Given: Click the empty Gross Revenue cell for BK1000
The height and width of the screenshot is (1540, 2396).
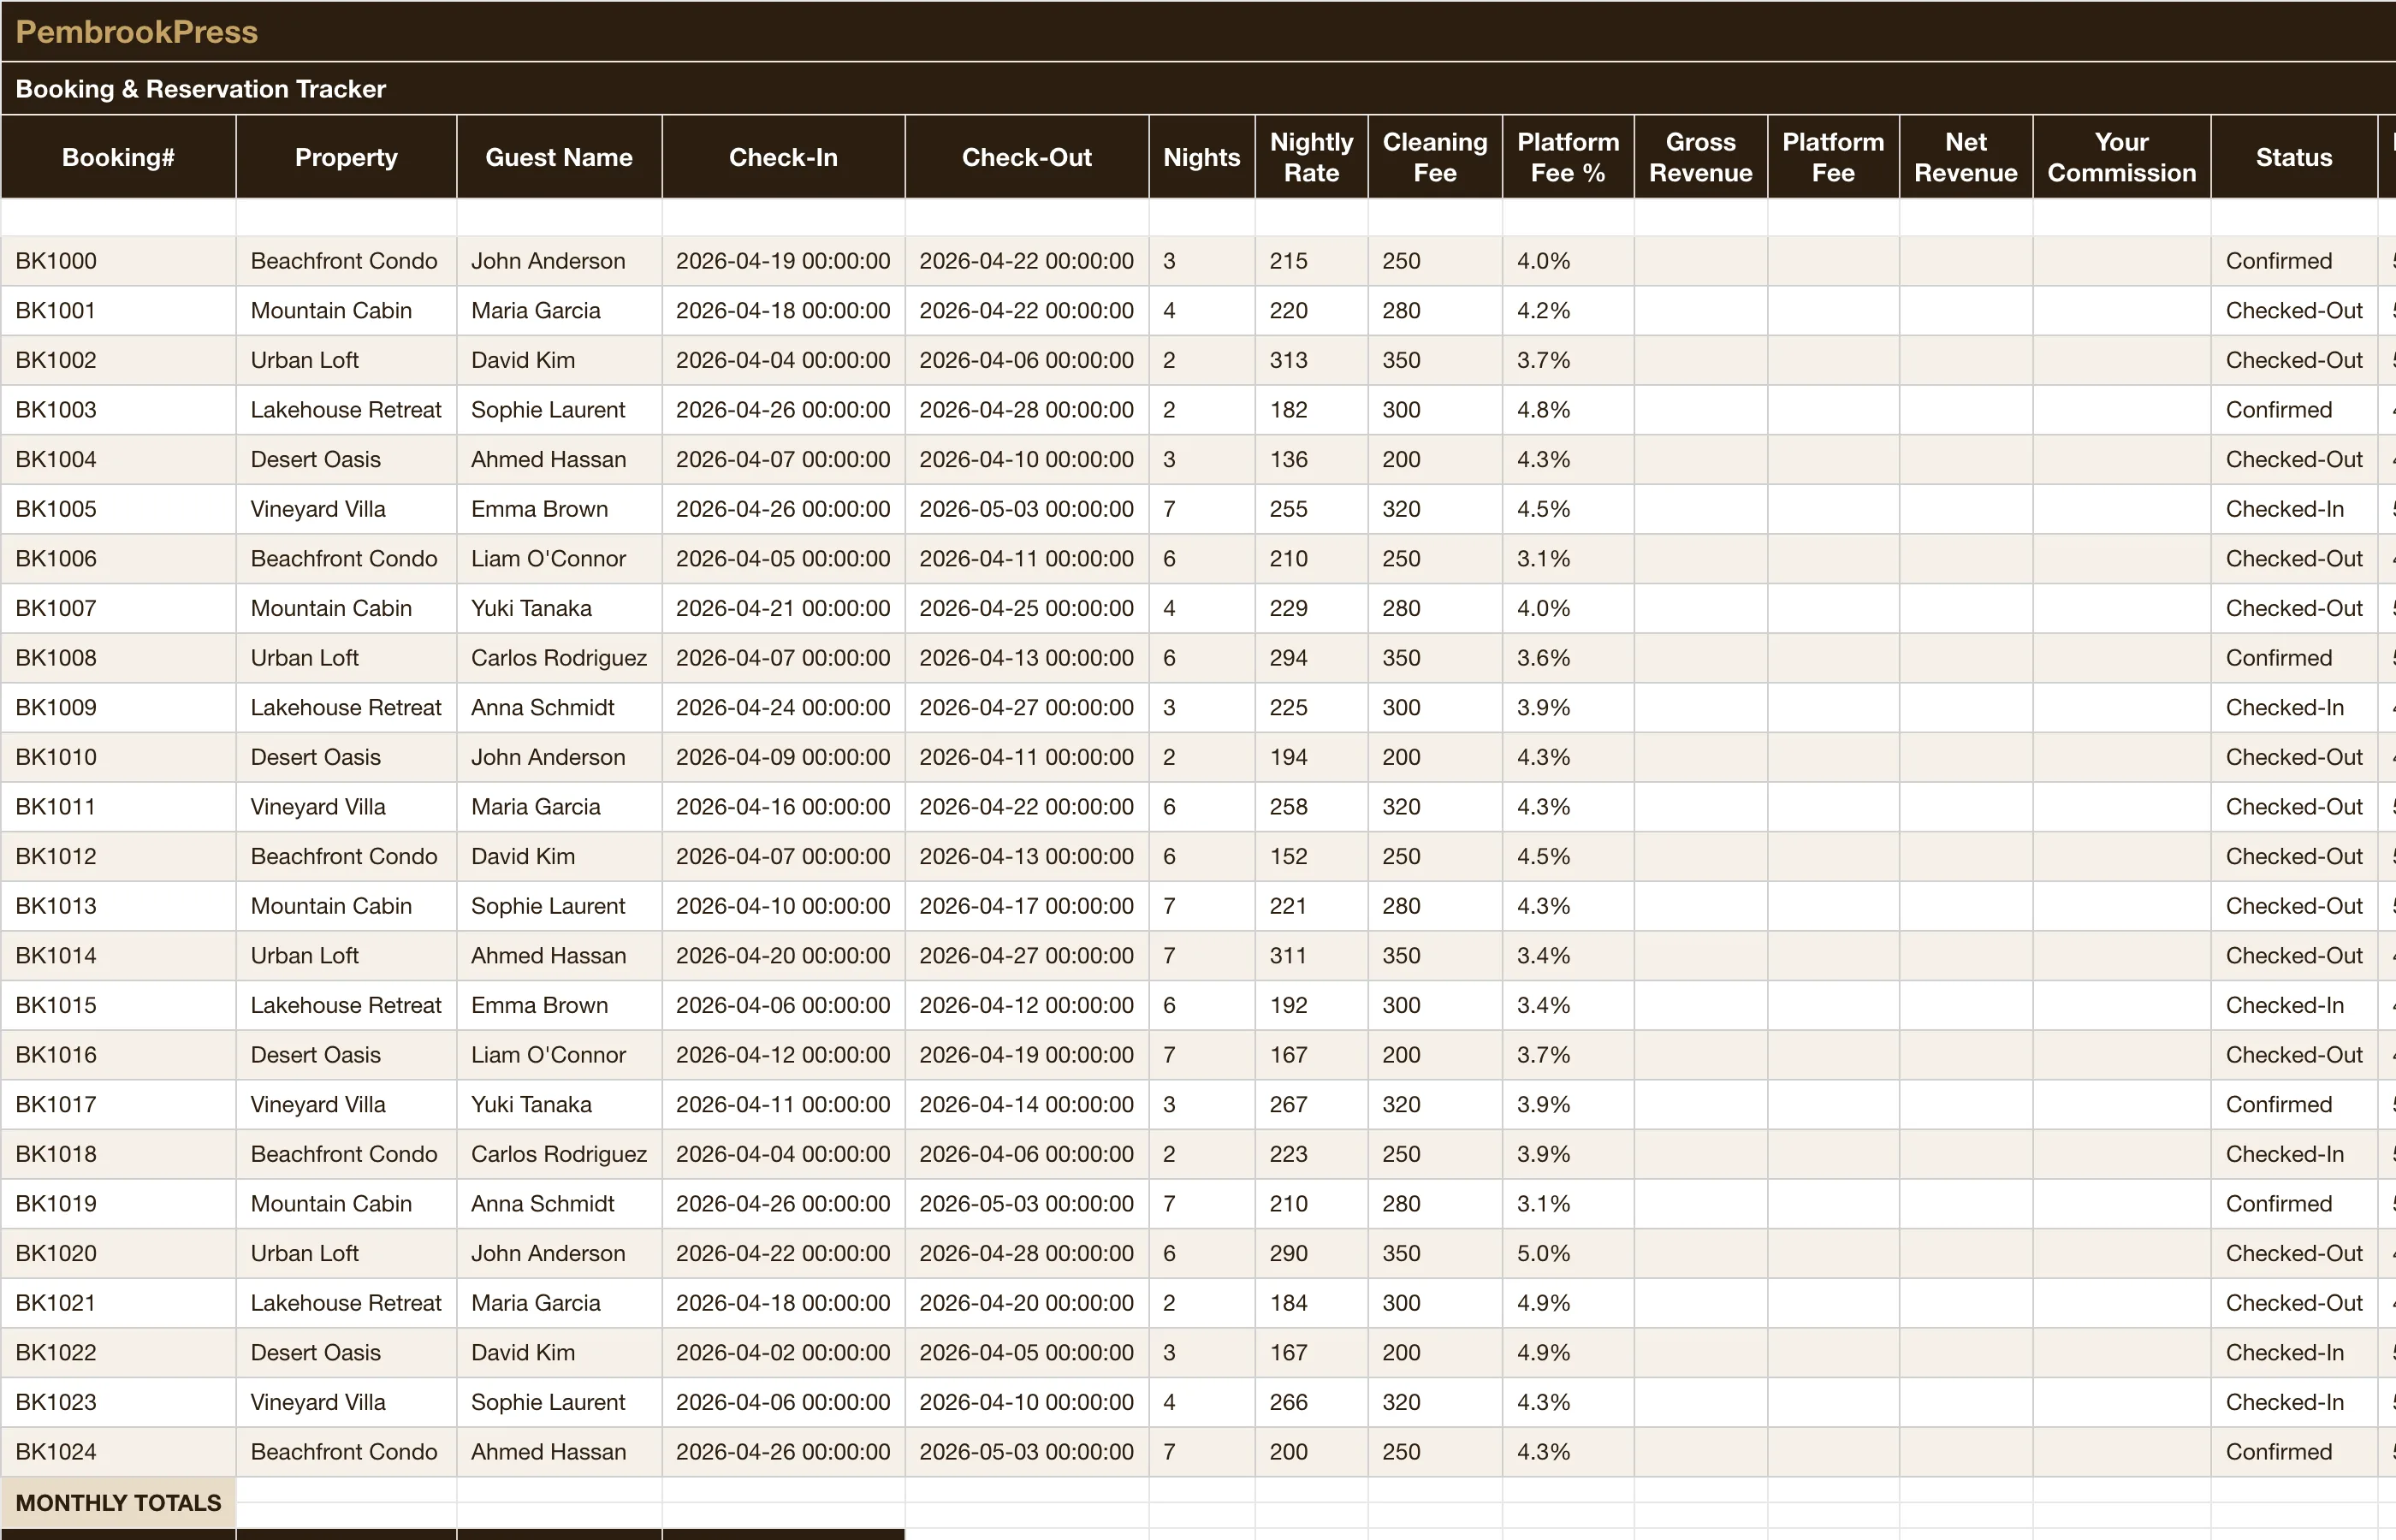Looking at the screenshot, I should [1700, 261].
